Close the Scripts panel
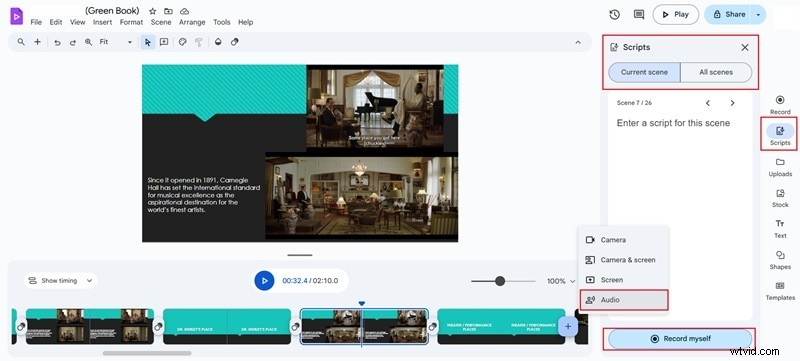The width and height of the screenshot is (800, 361). [745, 47]
